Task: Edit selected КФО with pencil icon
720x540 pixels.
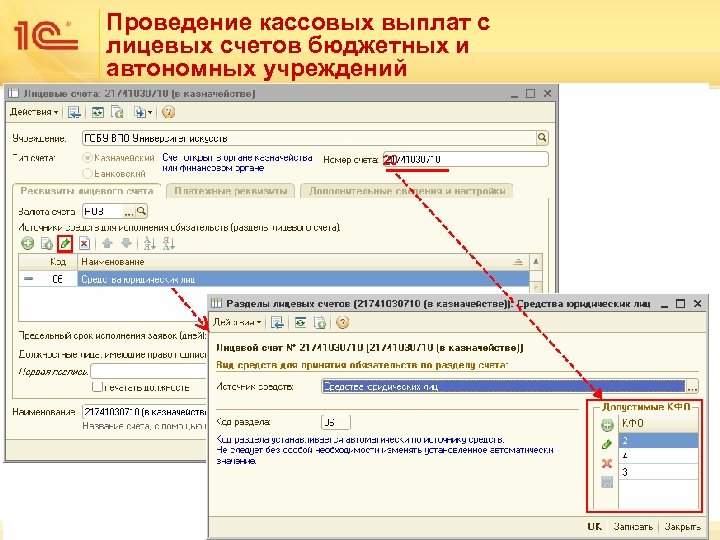Action: (607, 444)
